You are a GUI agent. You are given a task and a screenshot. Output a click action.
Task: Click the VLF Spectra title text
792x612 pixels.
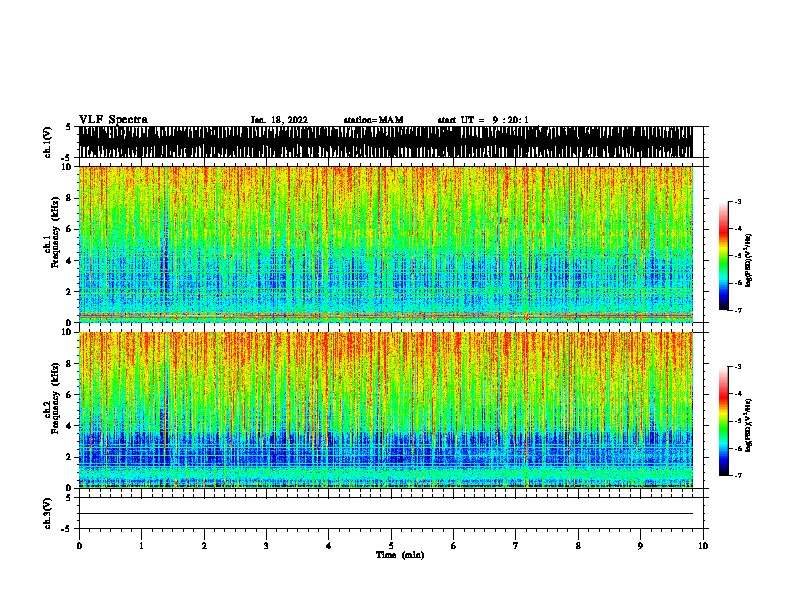pyautogui.click(x=113, y=120)
